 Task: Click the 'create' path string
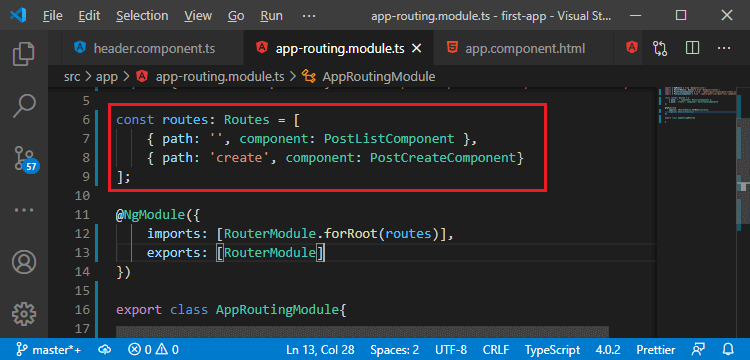pyautogui.click(x=239, y=158)
